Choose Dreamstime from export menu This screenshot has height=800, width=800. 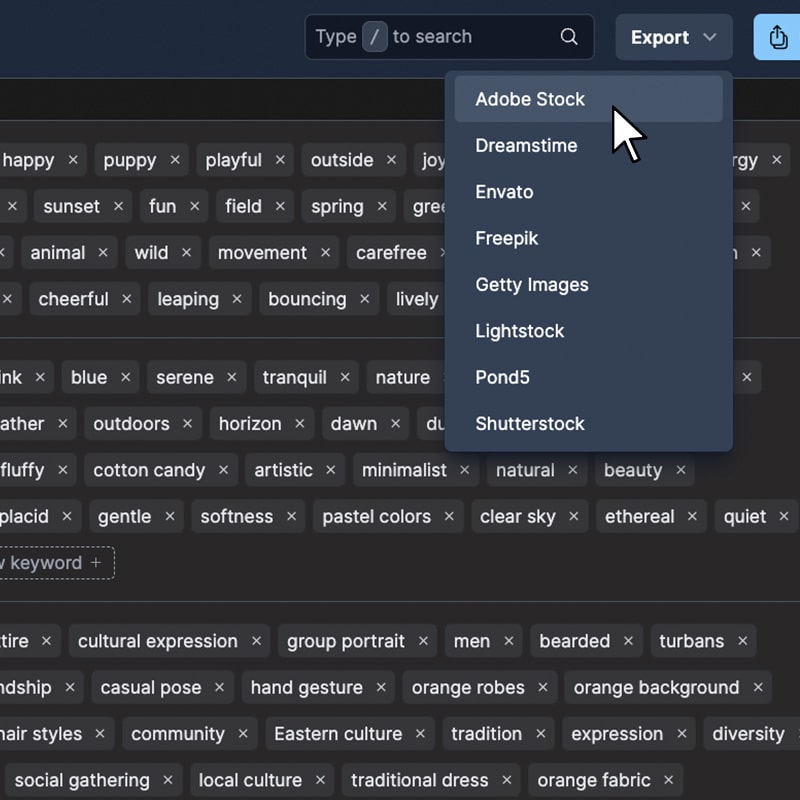588,145
